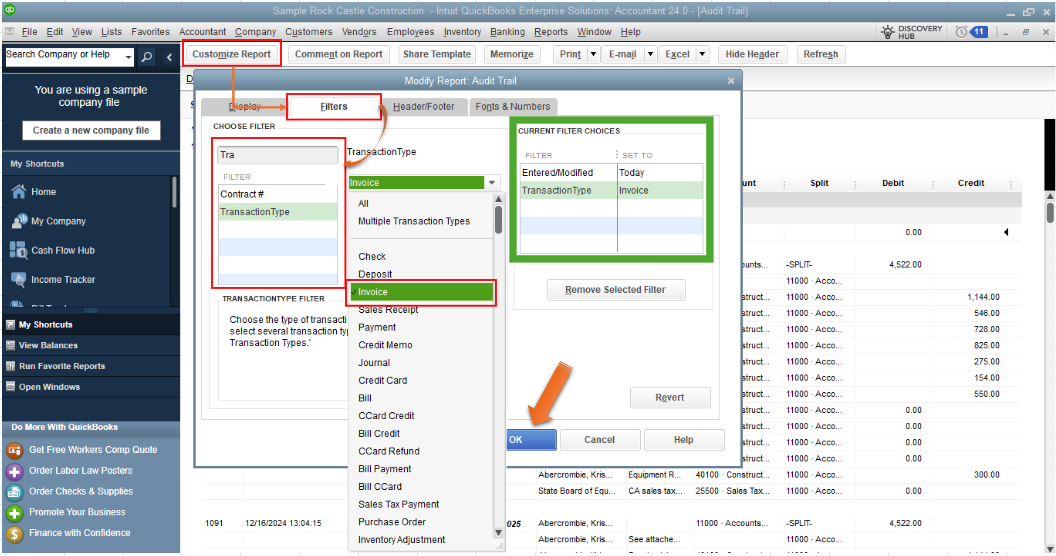Switch to the Fonts & Numbers tab
Screen dimensions: 1056x556
point(513,106)
